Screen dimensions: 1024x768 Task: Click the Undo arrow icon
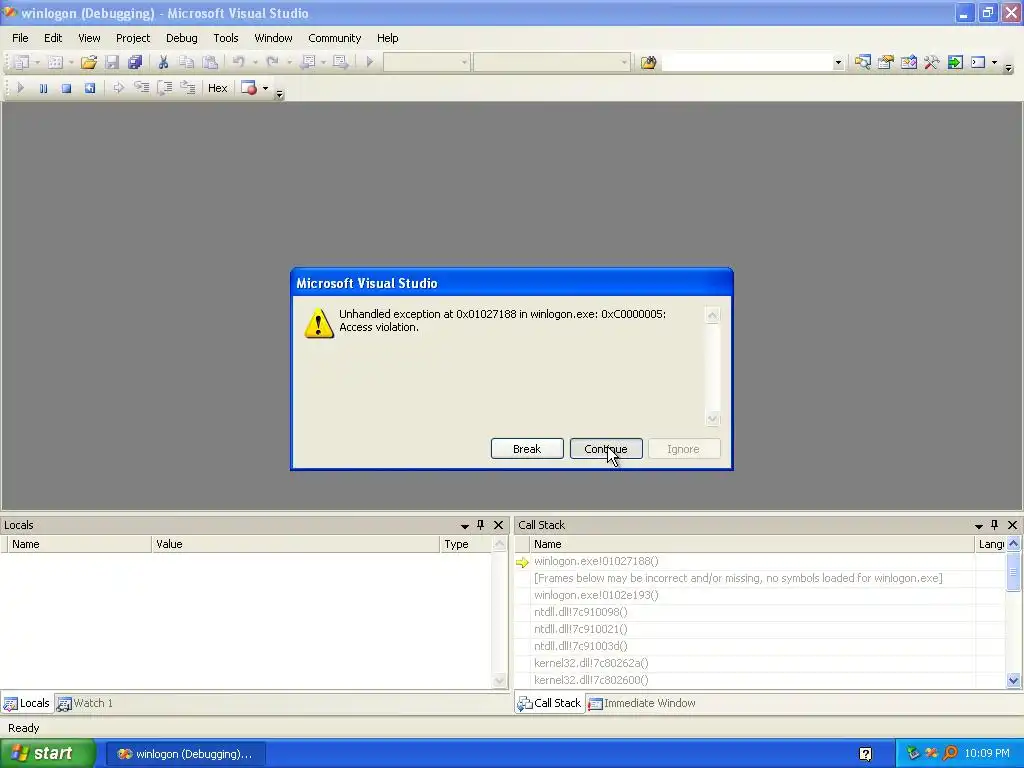click(x=238, y=62)
